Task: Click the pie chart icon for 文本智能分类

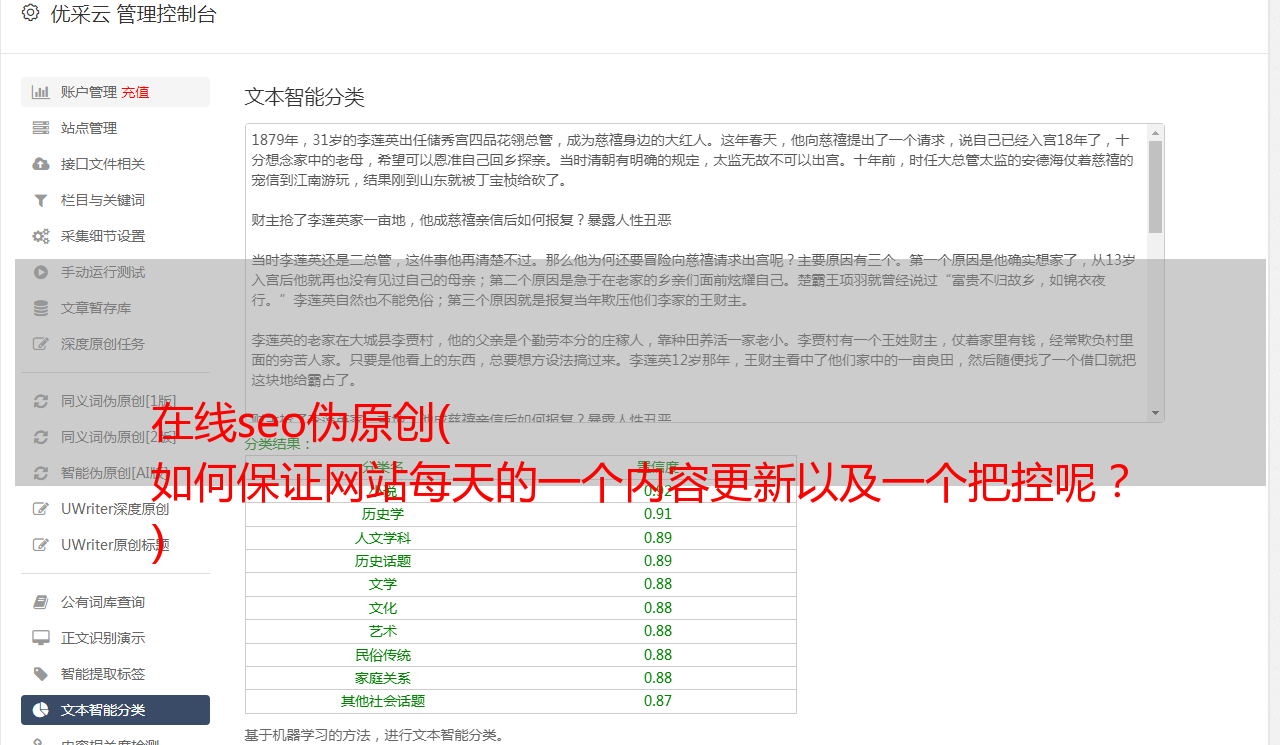Action: tap(41, 710)
